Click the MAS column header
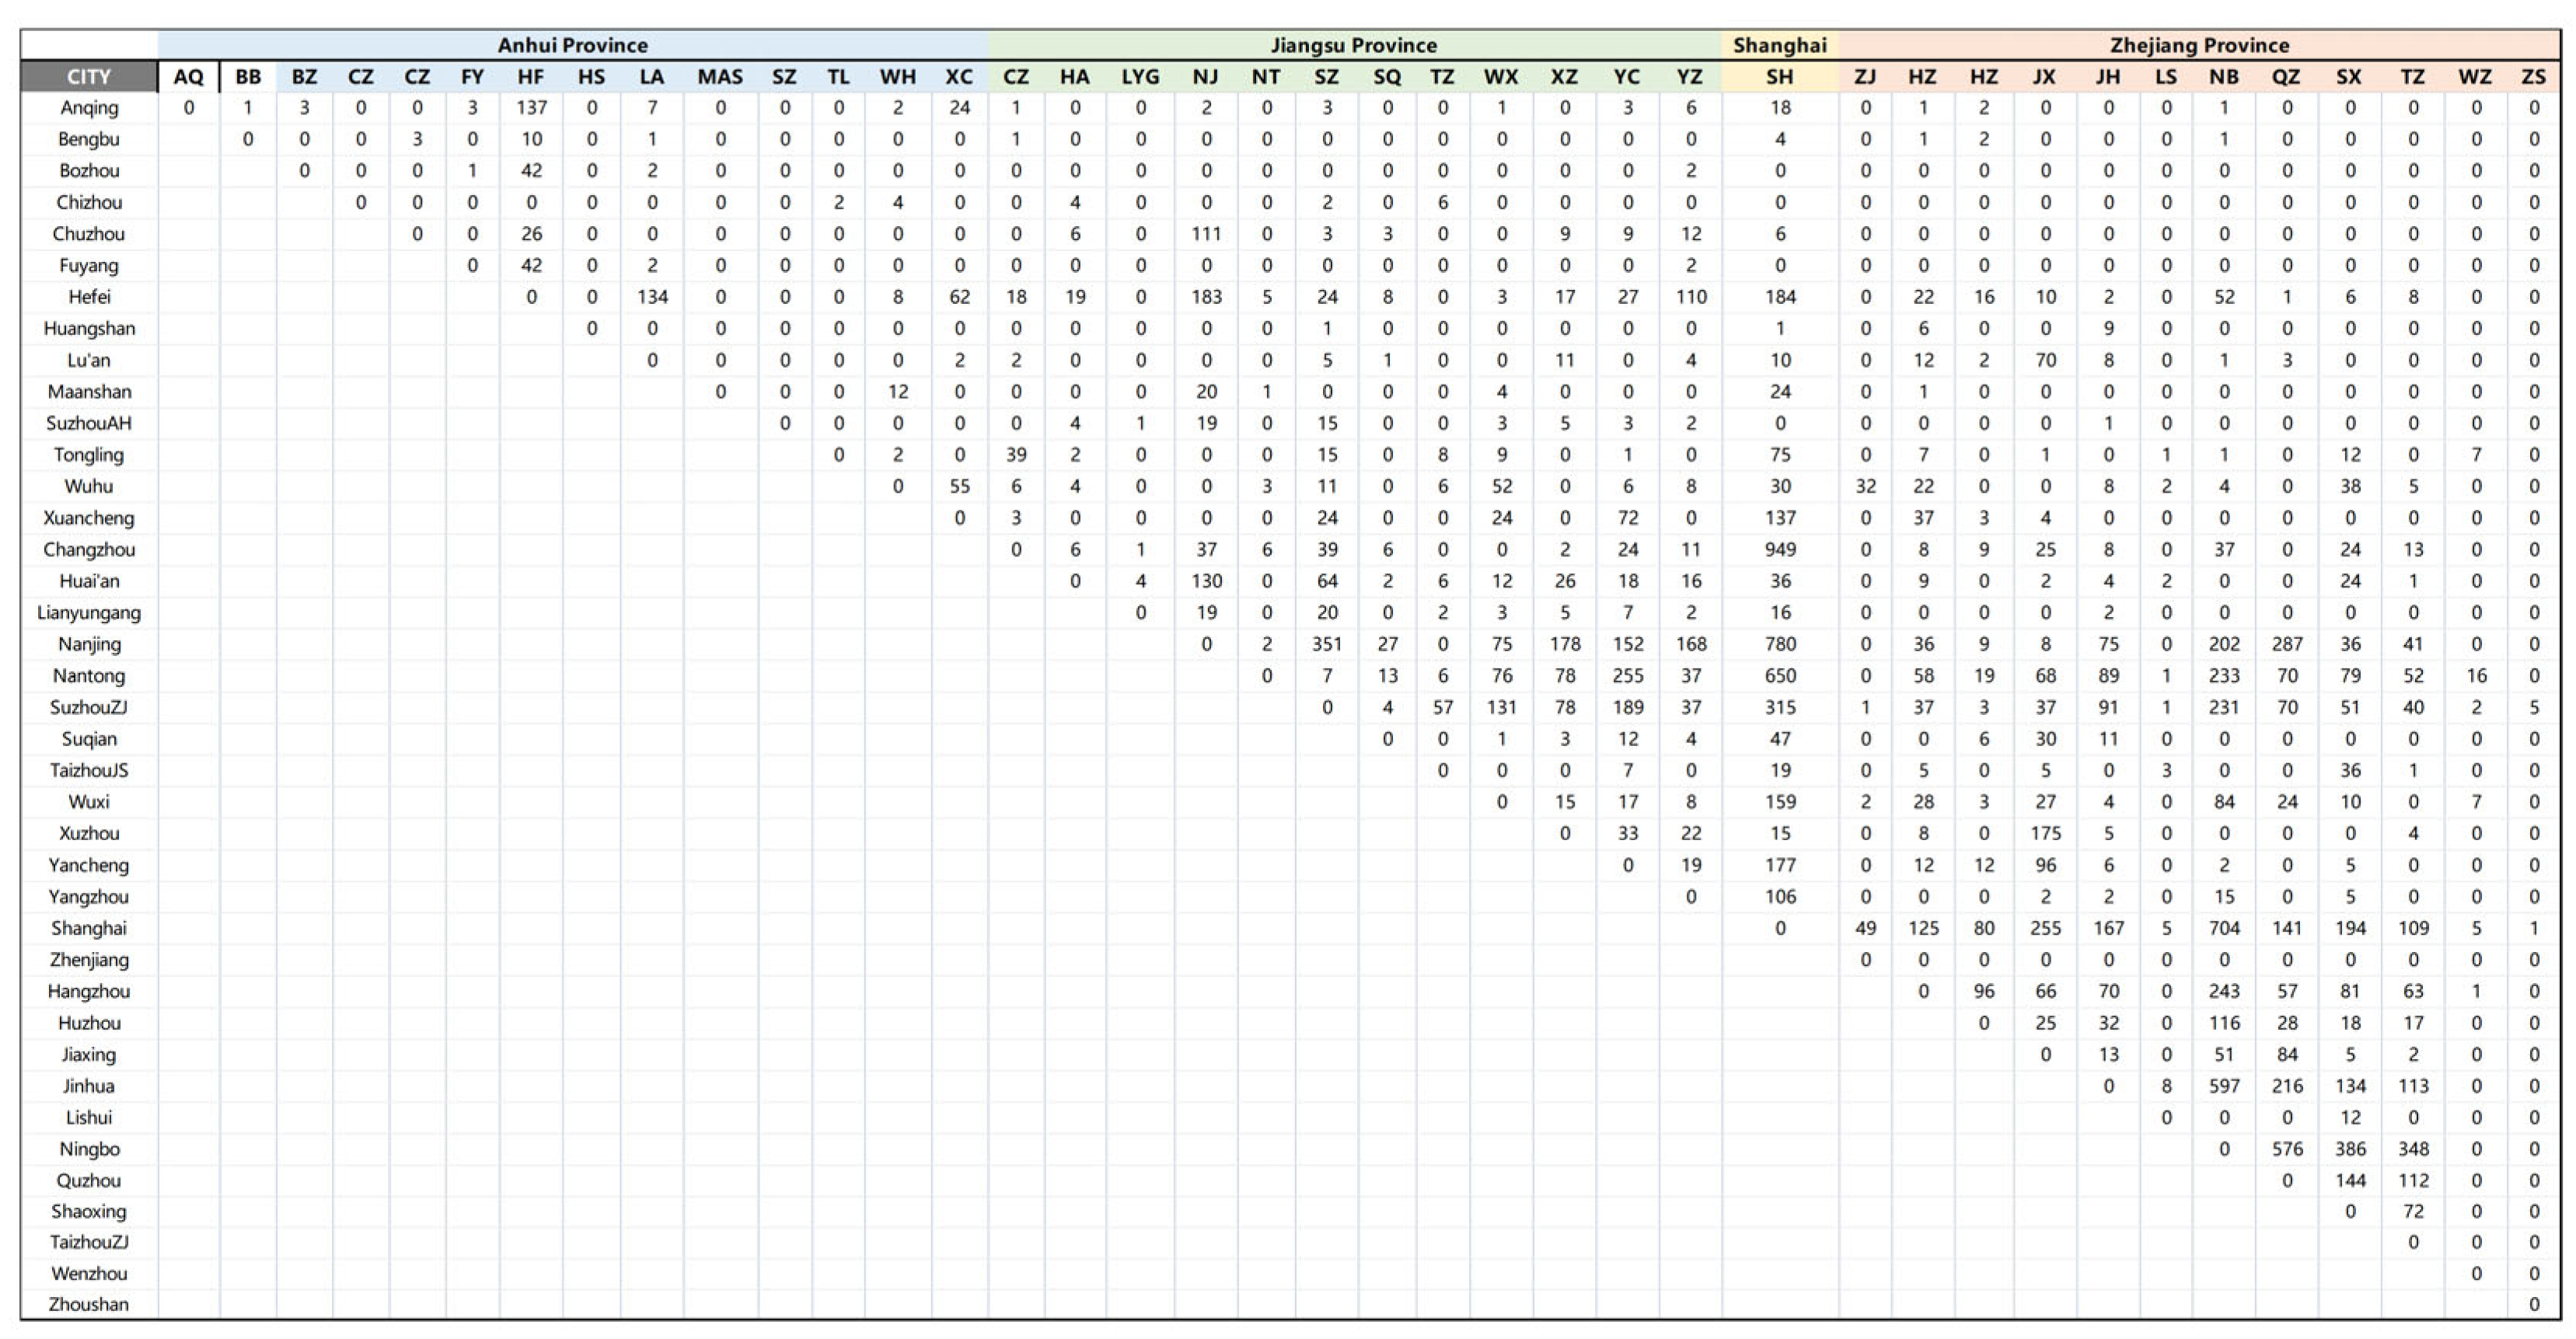The height and width of the screenshot is (1339, 2576). (x=720, y=77)
